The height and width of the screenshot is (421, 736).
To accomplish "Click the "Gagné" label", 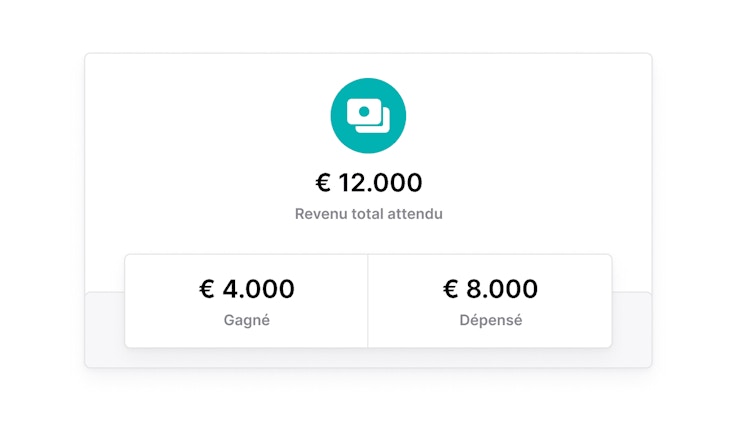I will click(x=246, y=321).
